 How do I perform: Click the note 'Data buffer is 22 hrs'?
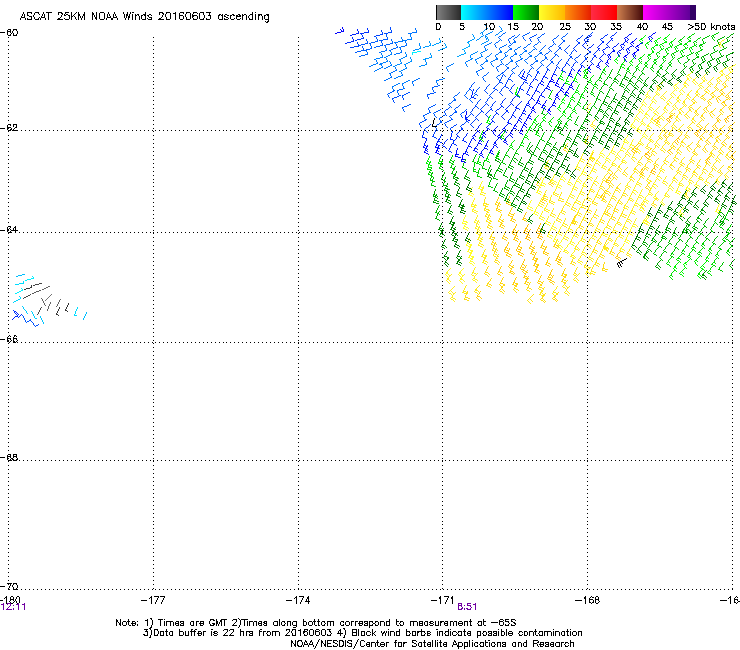[x=204, y=633]
